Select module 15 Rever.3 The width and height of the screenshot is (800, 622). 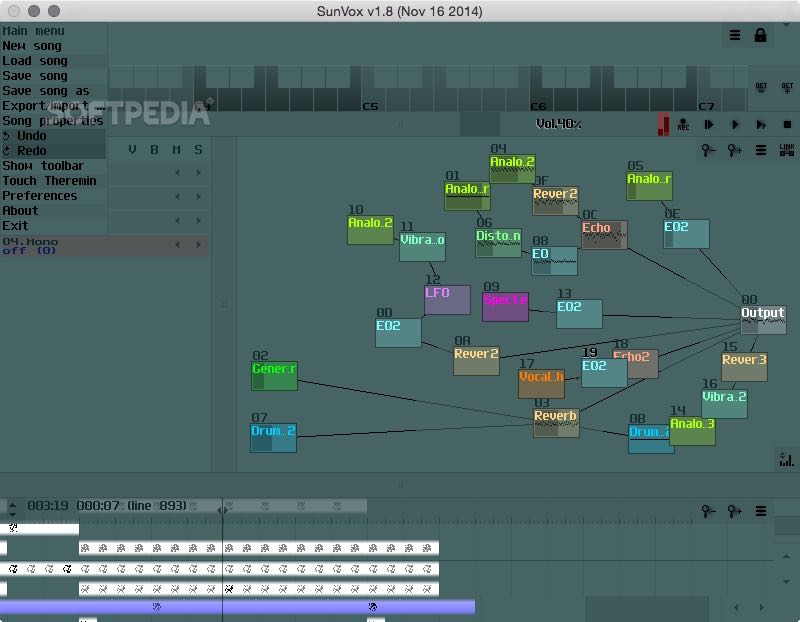744,367
